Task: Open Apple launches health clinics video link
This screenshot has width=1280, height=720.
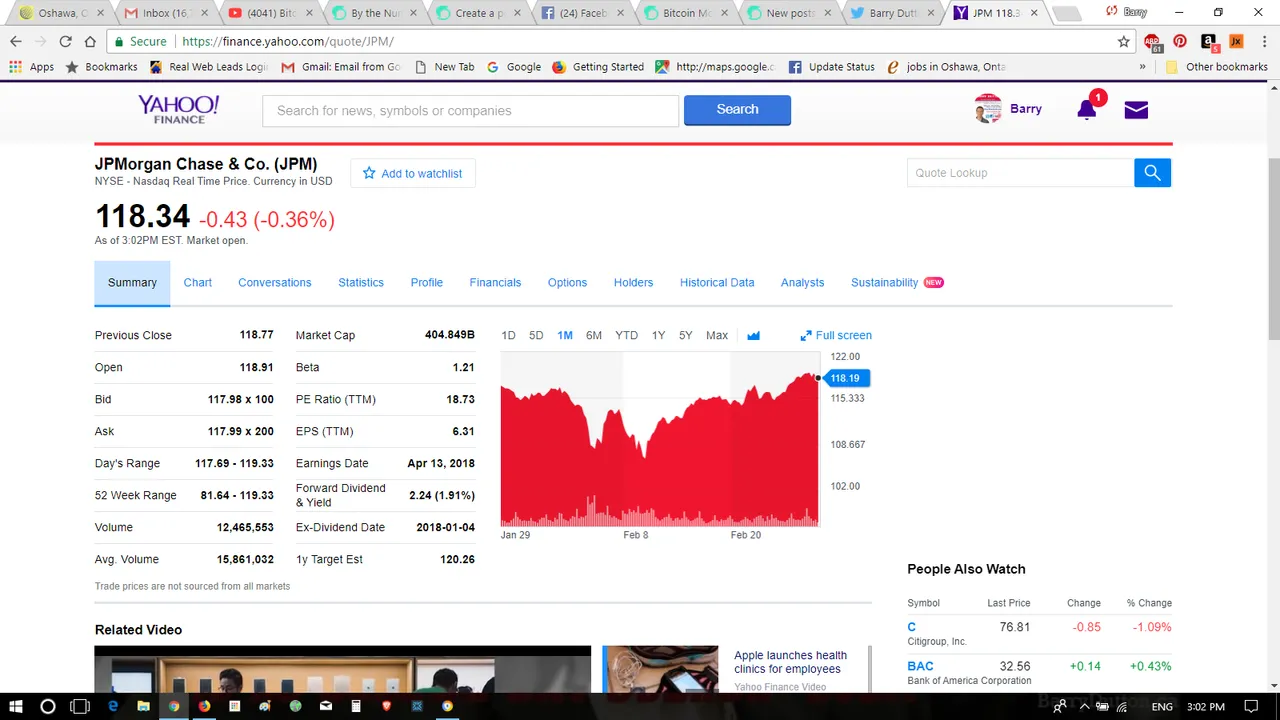Action: pyautogui.click(x=790, y=662)
